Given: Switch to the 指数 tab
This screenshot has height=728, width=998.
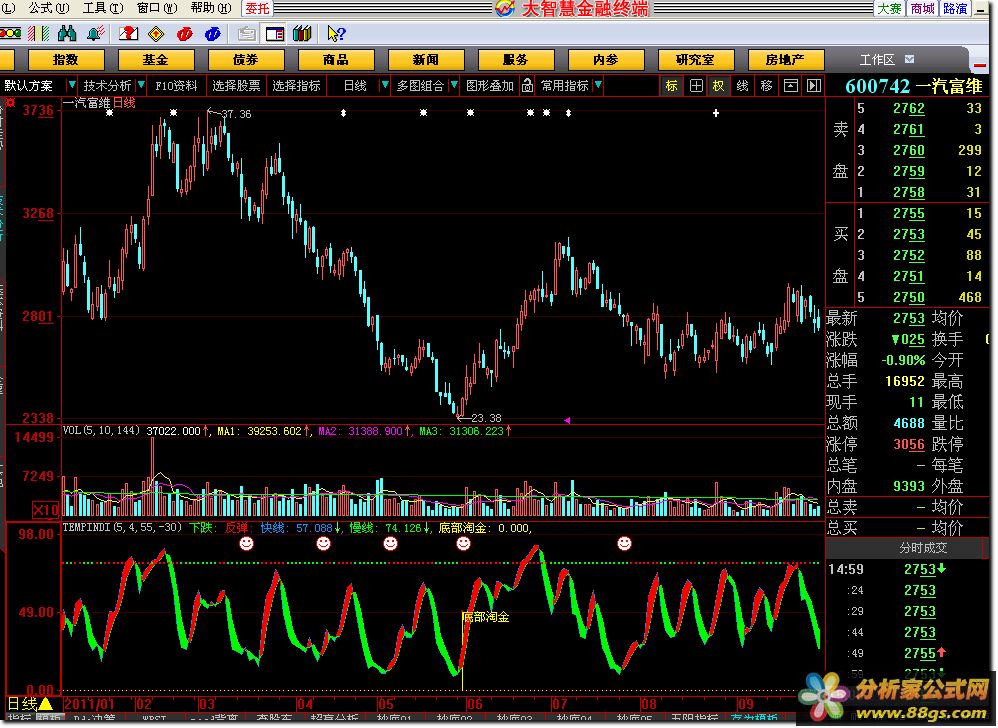Looking at the screenshot, I should (66, 60).
